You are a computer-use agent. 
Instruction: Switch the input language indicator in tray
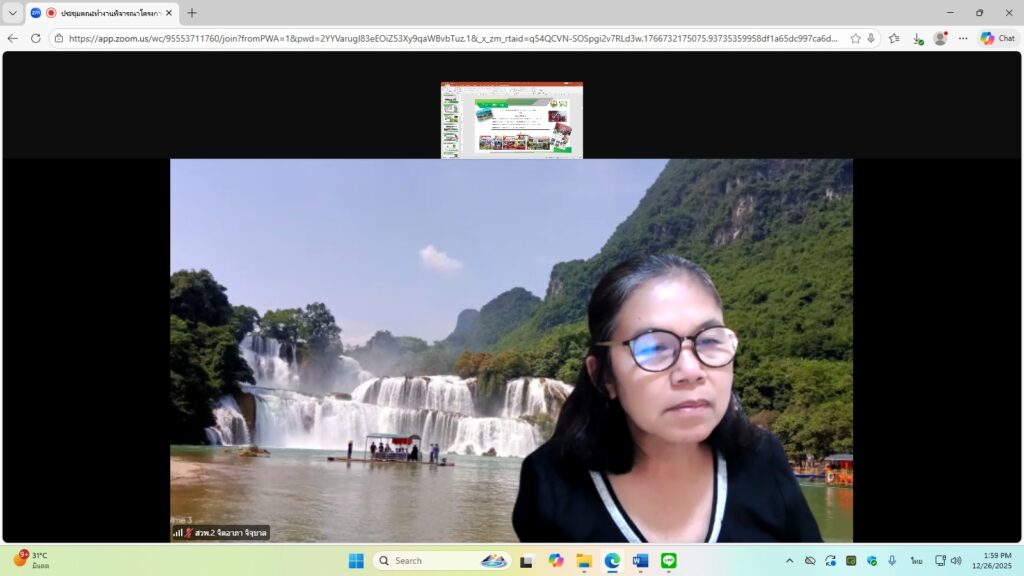point(916,561)
